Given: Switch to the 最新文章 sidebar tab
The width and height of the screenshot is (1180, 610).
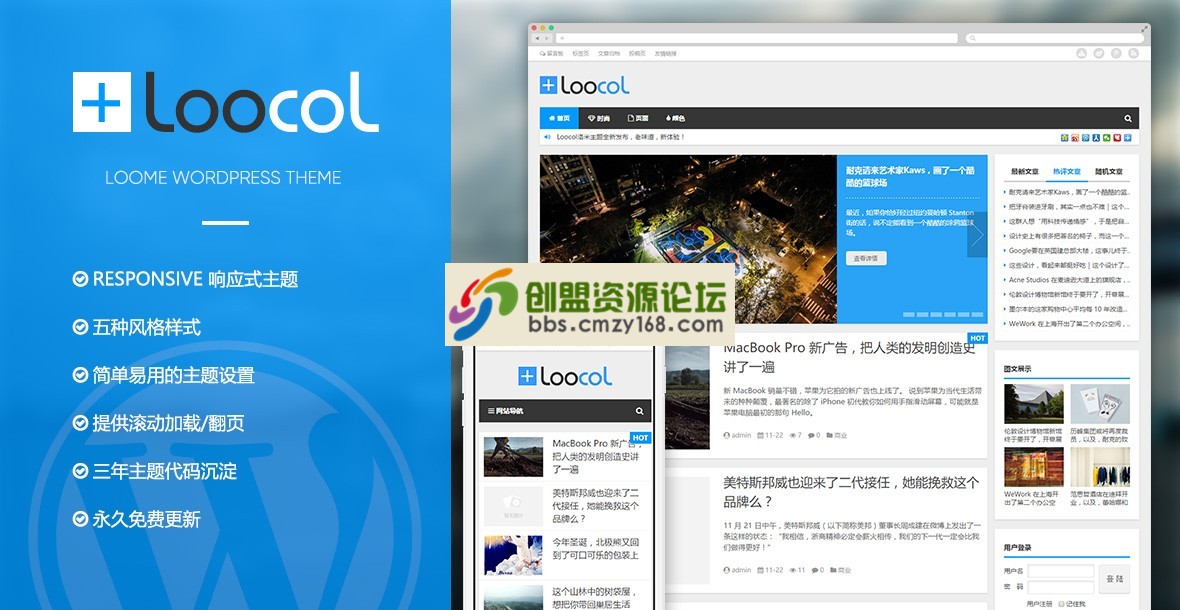Looking at the screenshot, I should 1024,171.
